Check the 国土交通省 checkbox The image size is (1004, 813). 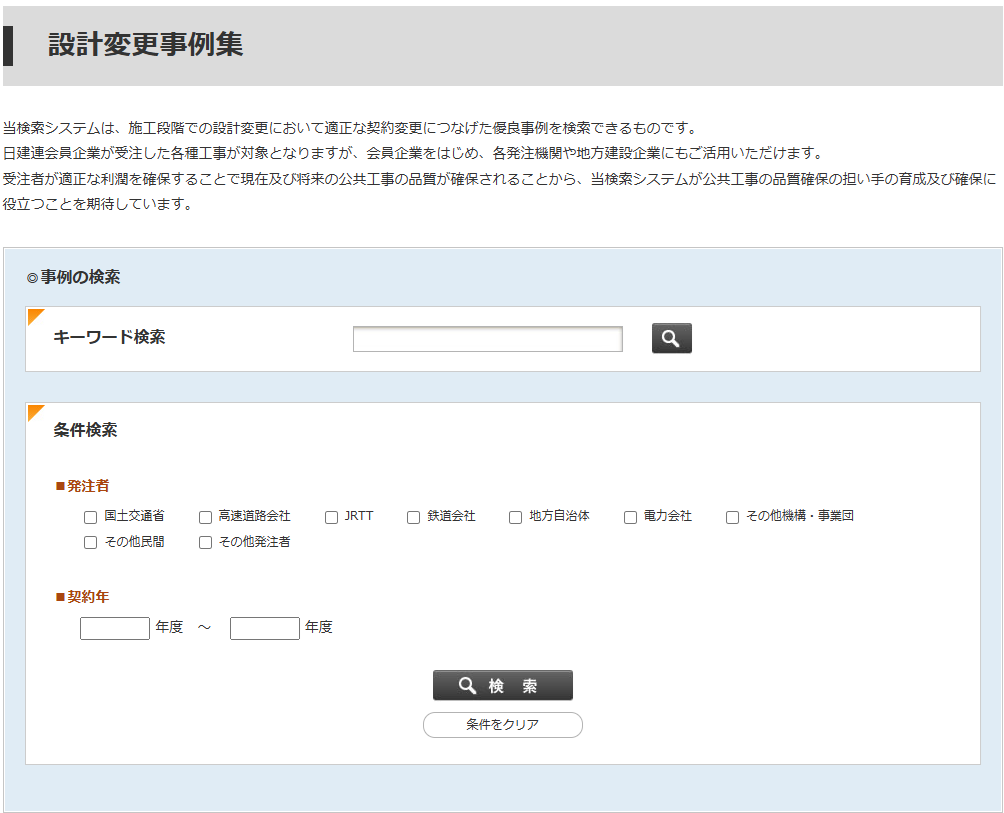click(x=90, y=517)
